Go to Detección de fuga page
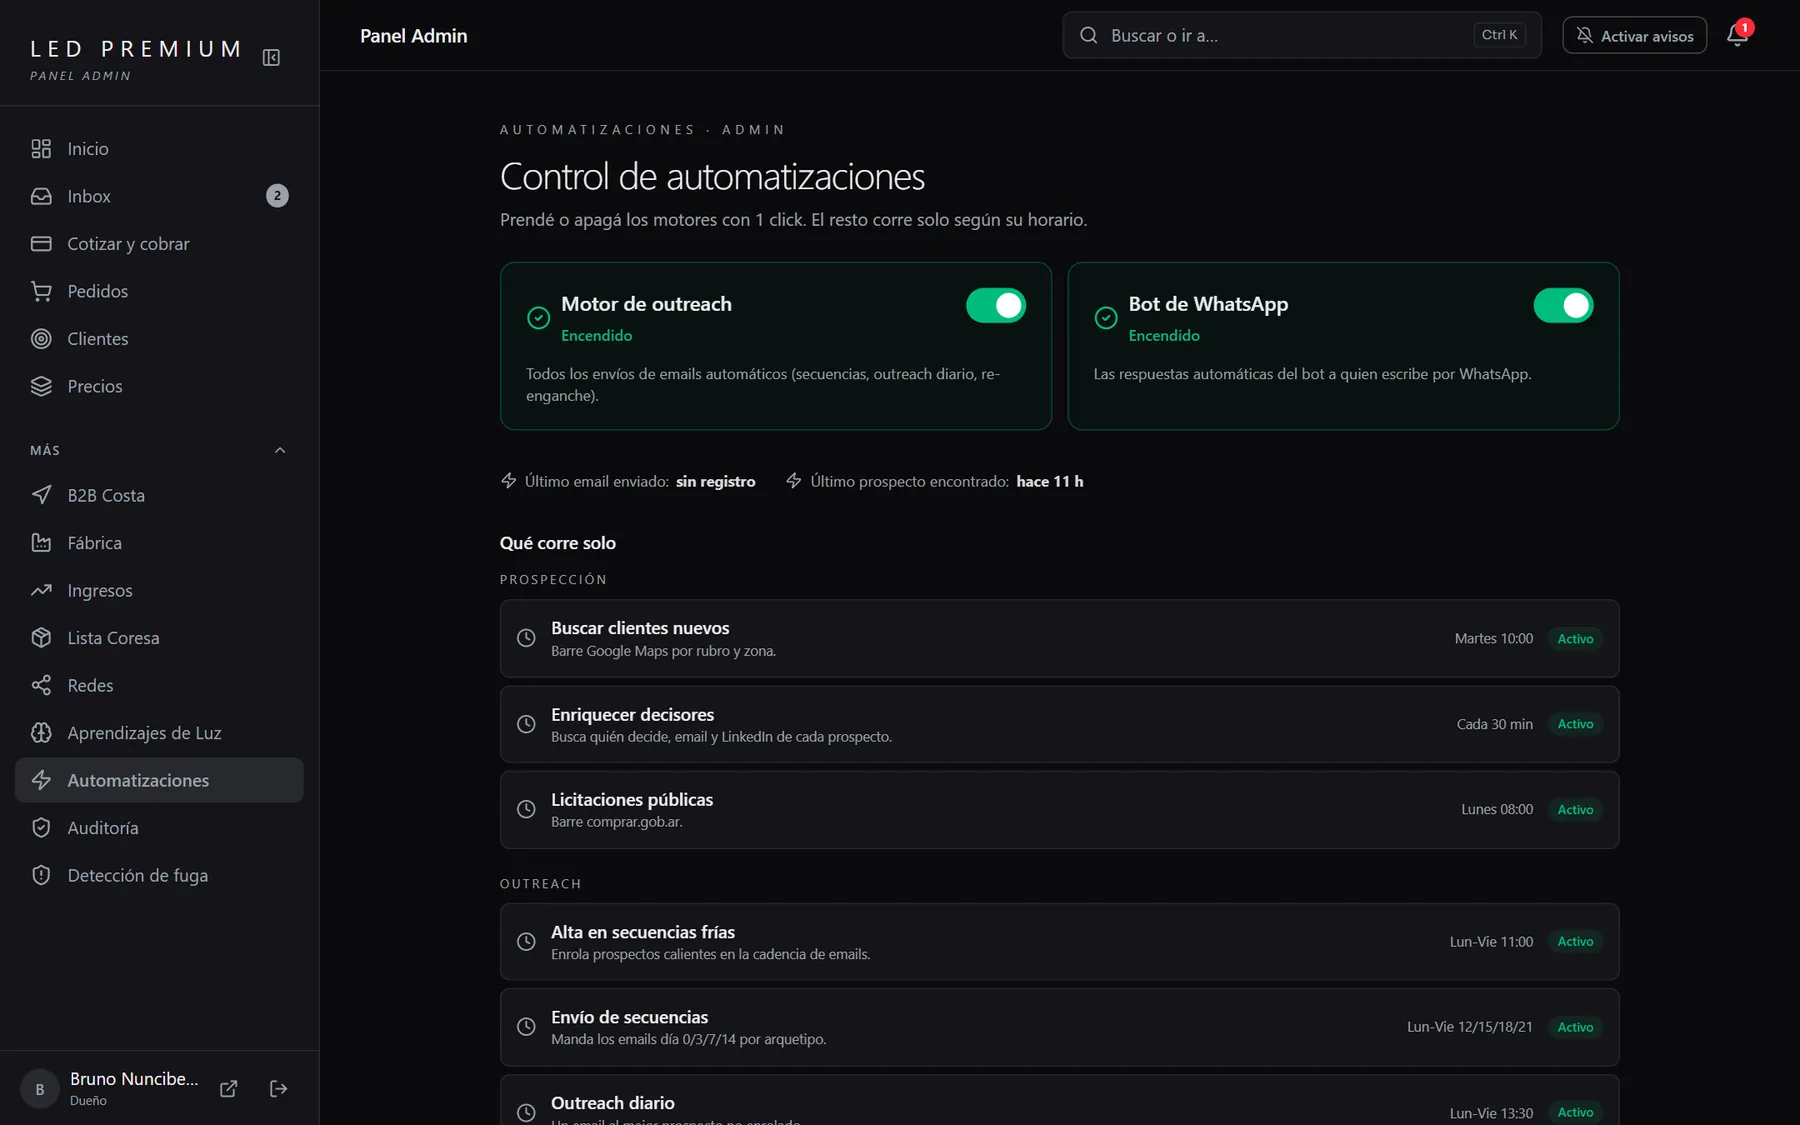1800x1125 pixels. (159, 875)
